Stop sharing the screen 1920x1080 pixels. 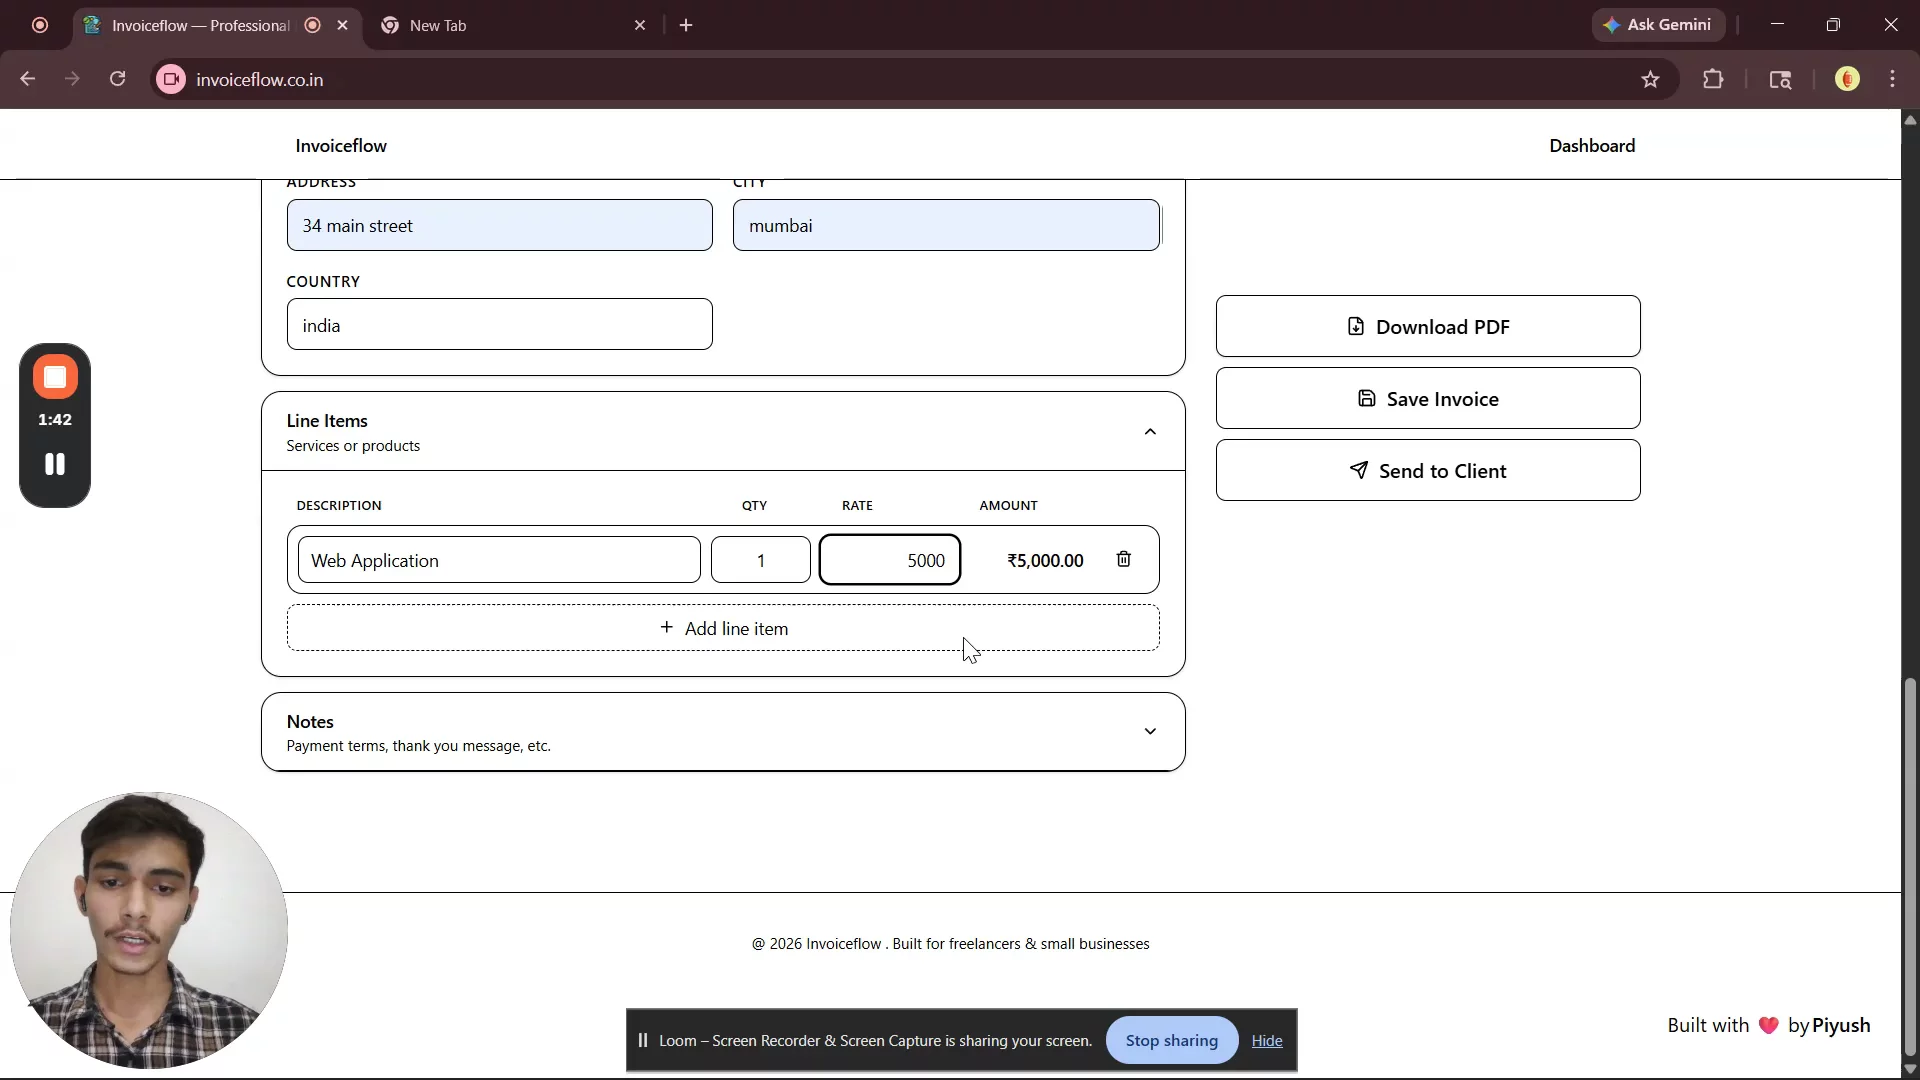[x=1171, y=1040]
